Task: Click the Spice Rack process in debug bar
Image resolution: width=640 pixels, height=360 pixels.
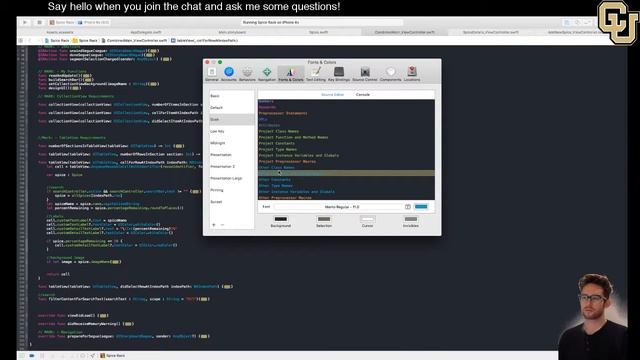Action: coord(113,356)
